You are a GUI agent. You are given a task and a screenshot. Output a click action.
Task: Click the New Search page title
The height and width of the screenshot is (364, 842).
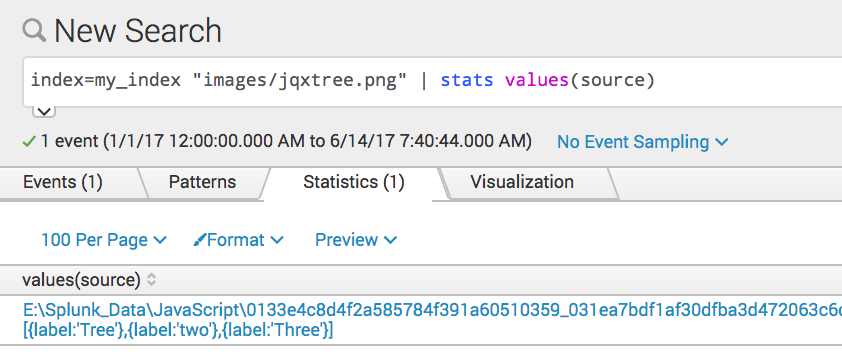pos(138,31)
